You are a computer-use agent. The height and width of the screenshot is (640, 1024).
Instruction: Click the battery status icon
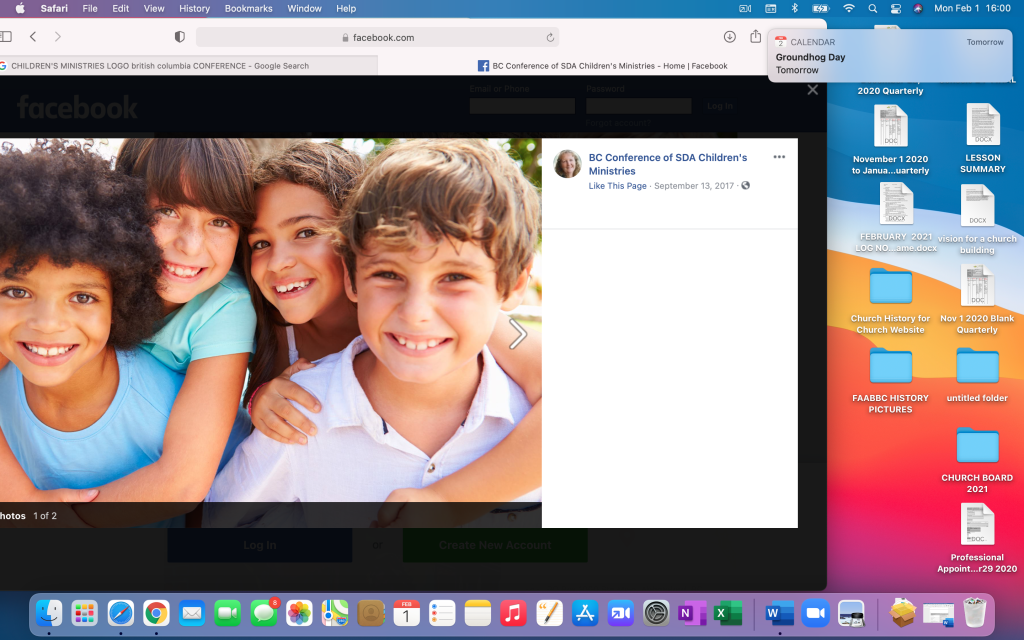820,8
